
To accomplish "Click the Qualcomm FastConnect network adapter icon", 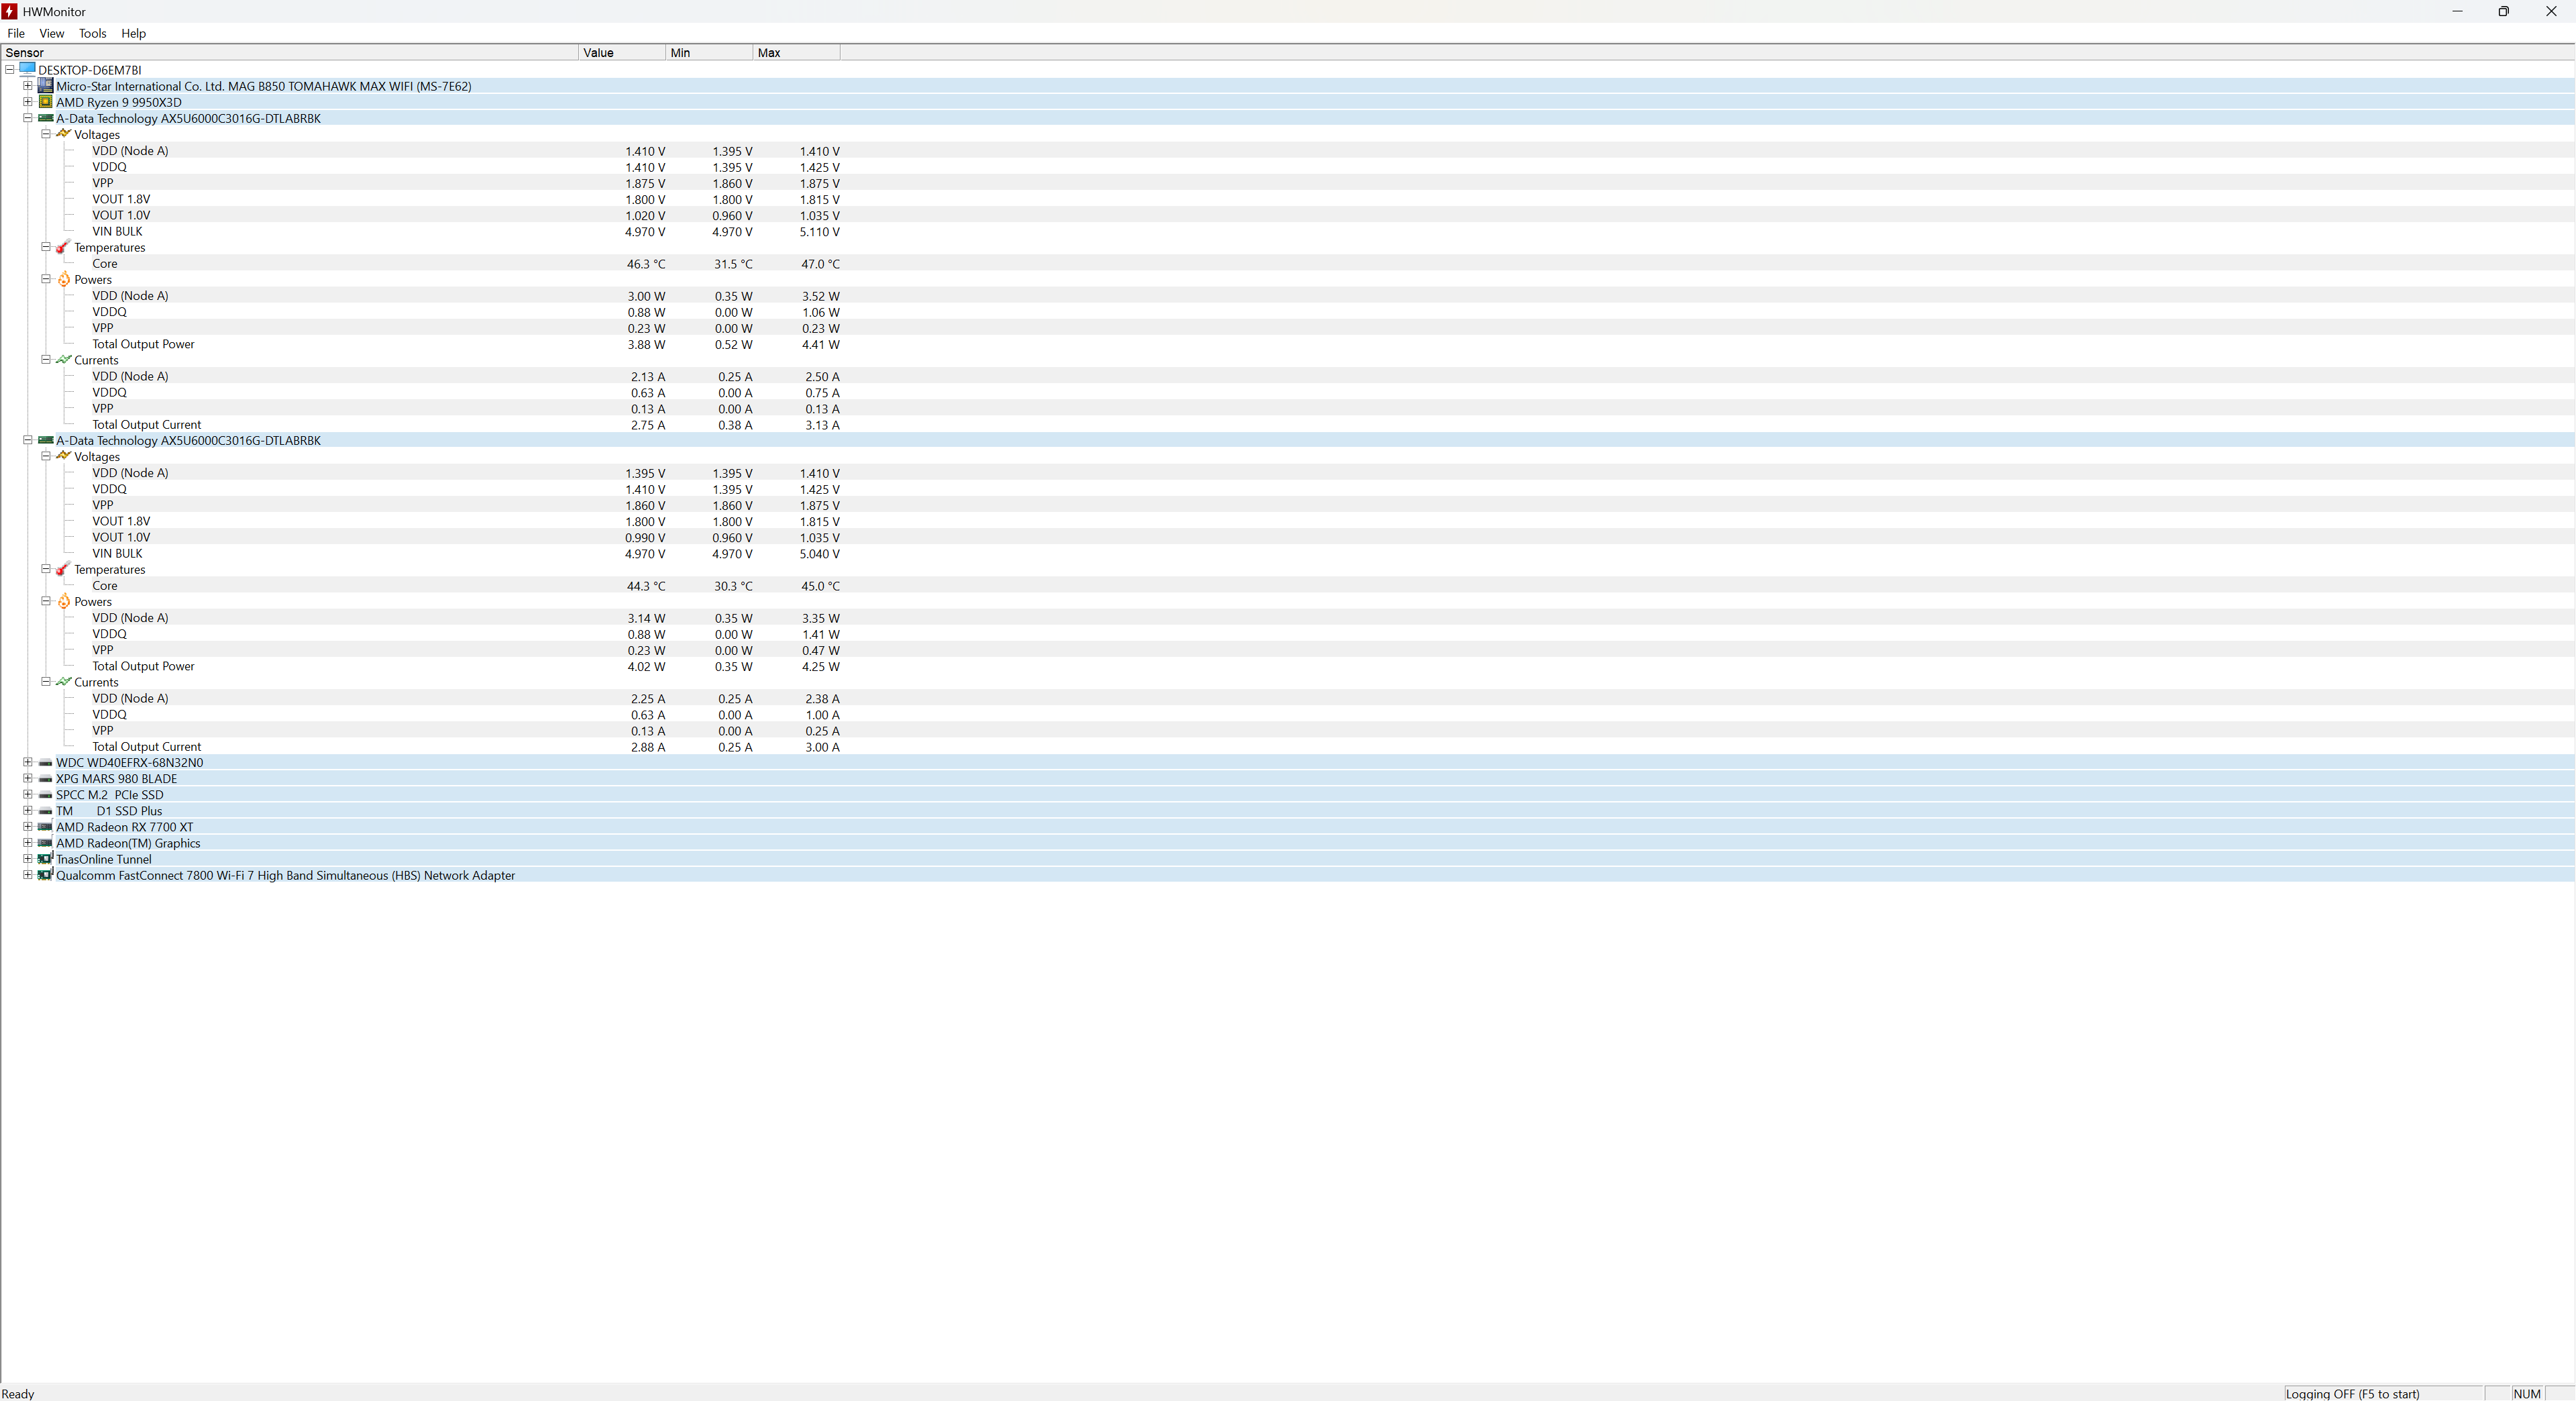I will [45, 875].
